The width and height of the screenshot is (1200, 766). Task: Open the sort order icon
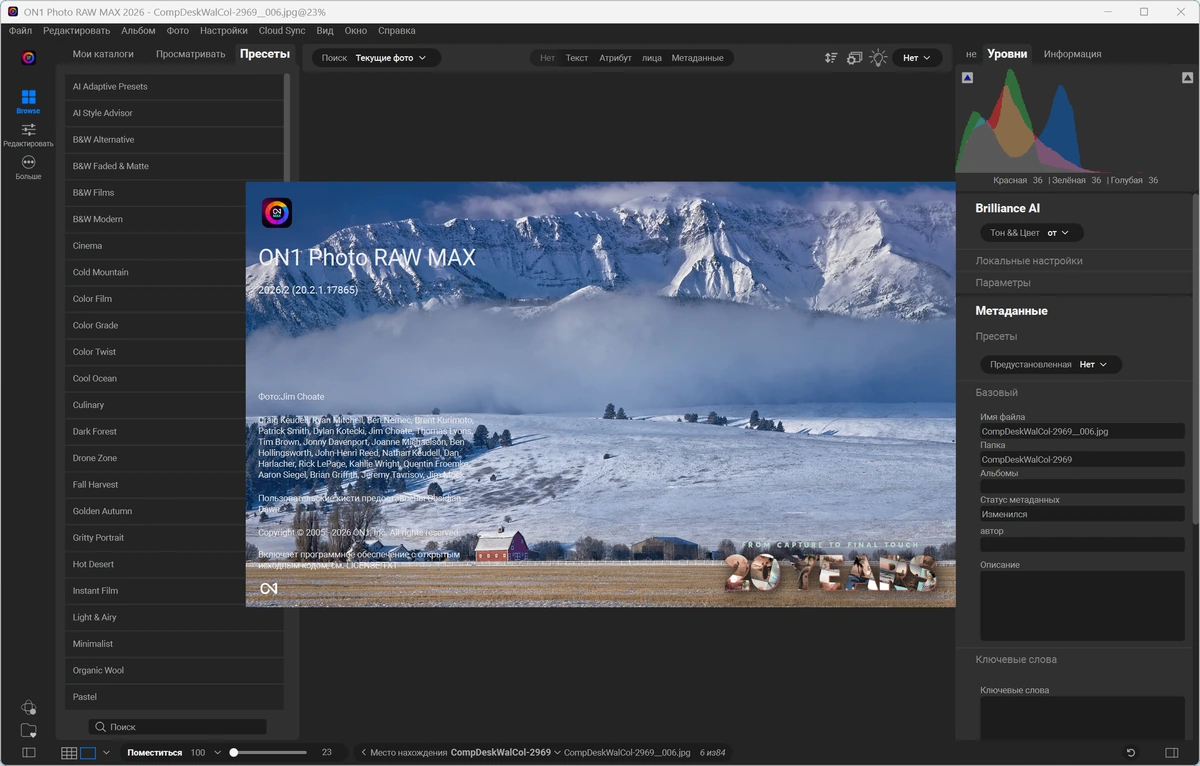(831, 58)
